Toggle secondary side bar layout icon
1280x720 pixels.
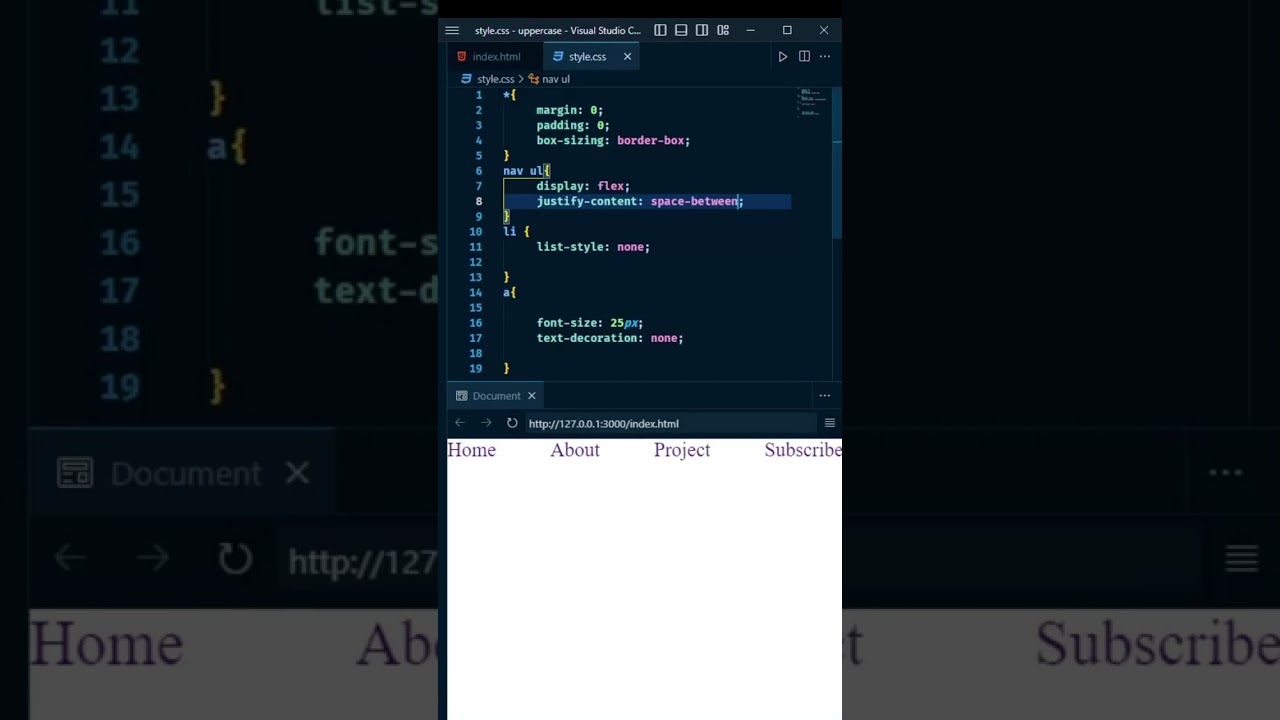pos(702,30)
